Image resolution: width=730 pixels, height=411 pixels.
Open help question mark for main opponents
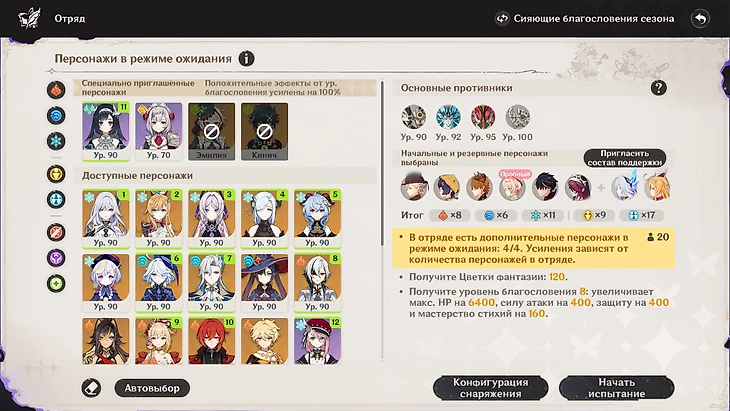tap(659, 88)
